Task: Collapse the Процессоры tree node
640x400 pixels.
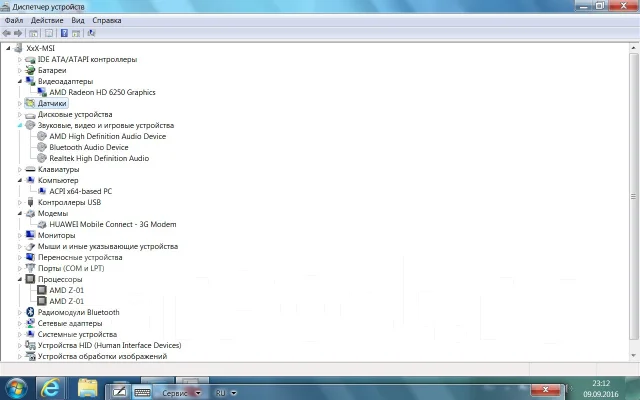Action: 19,279
